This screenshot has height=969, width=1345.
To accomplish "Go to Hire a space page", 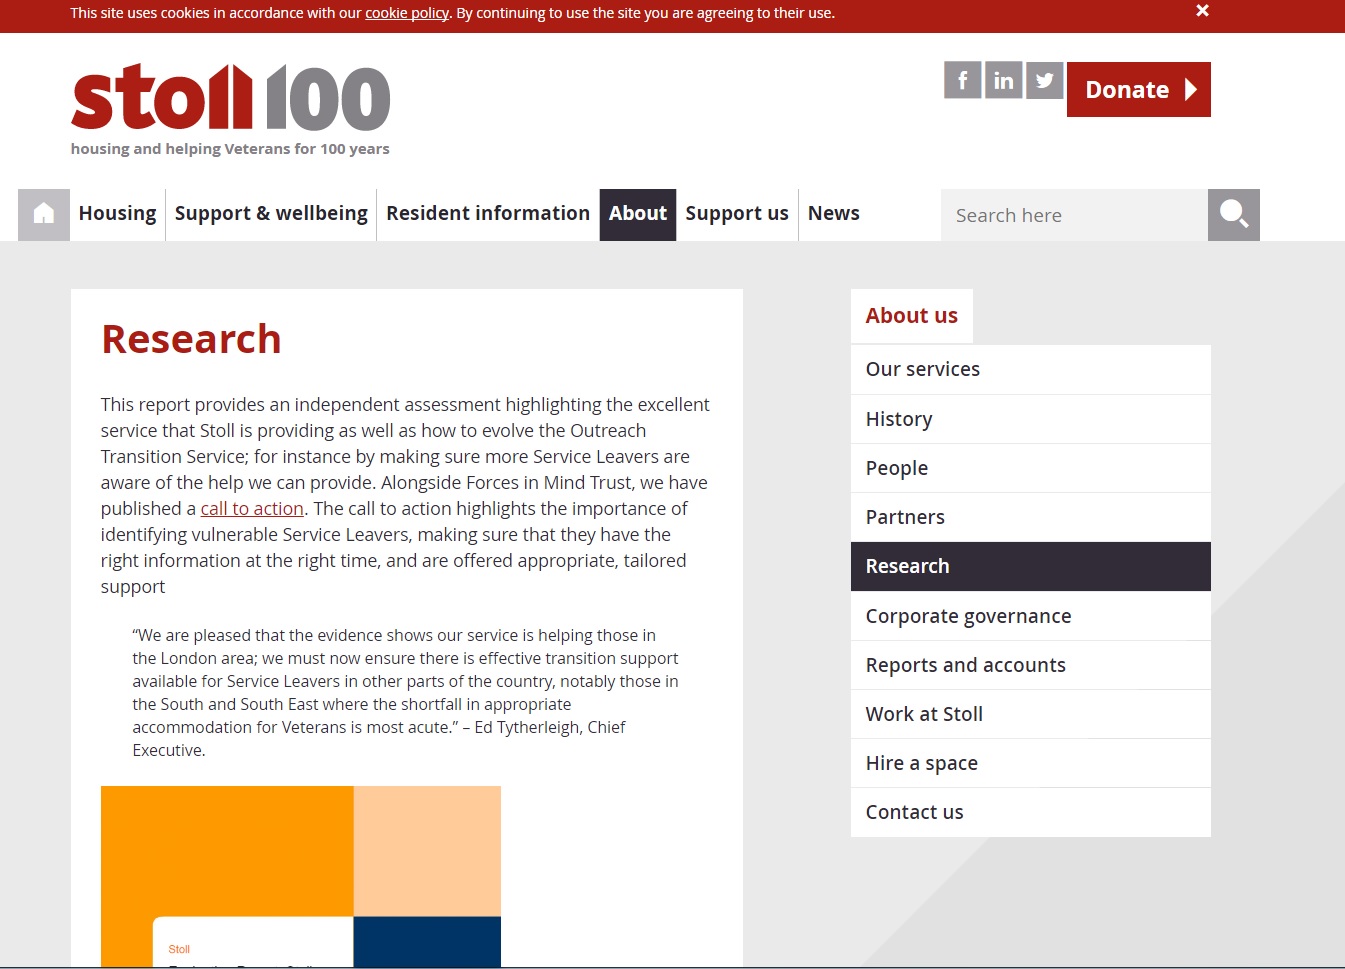I will pos(921,763).
